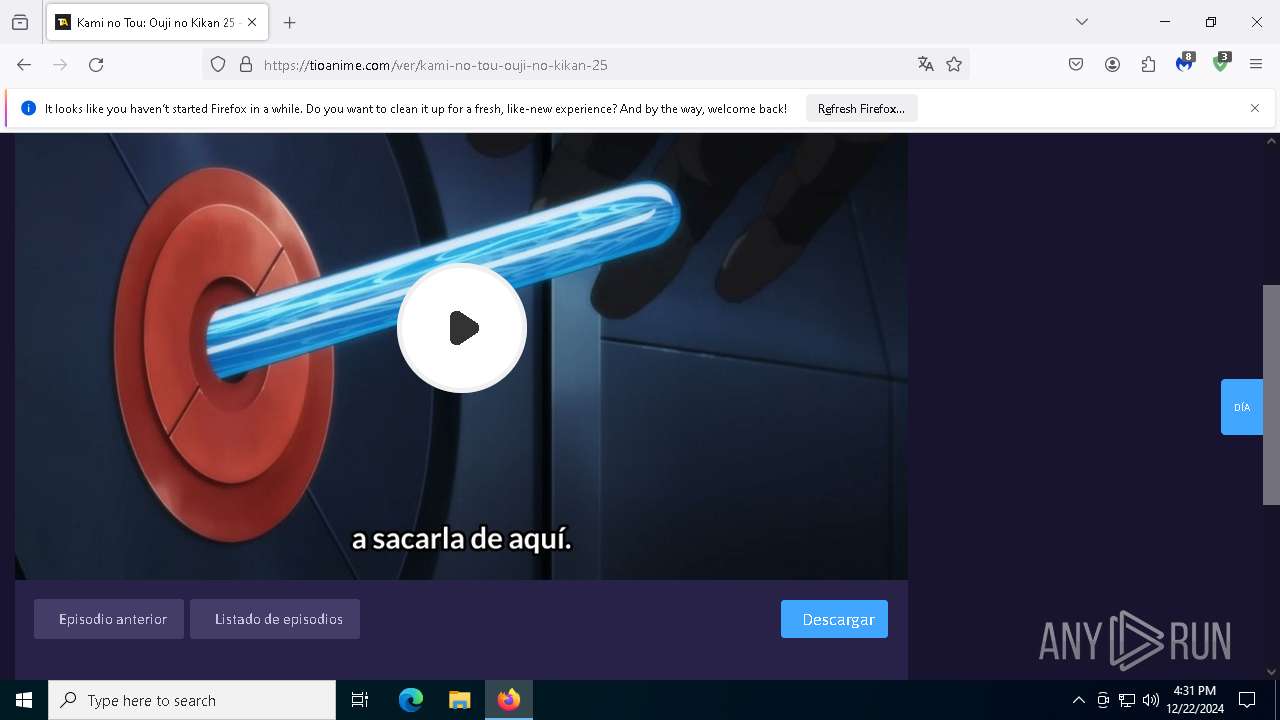1280x720 pixels.
Task: Click the Descargar button
Action: [x=834, y=619]
